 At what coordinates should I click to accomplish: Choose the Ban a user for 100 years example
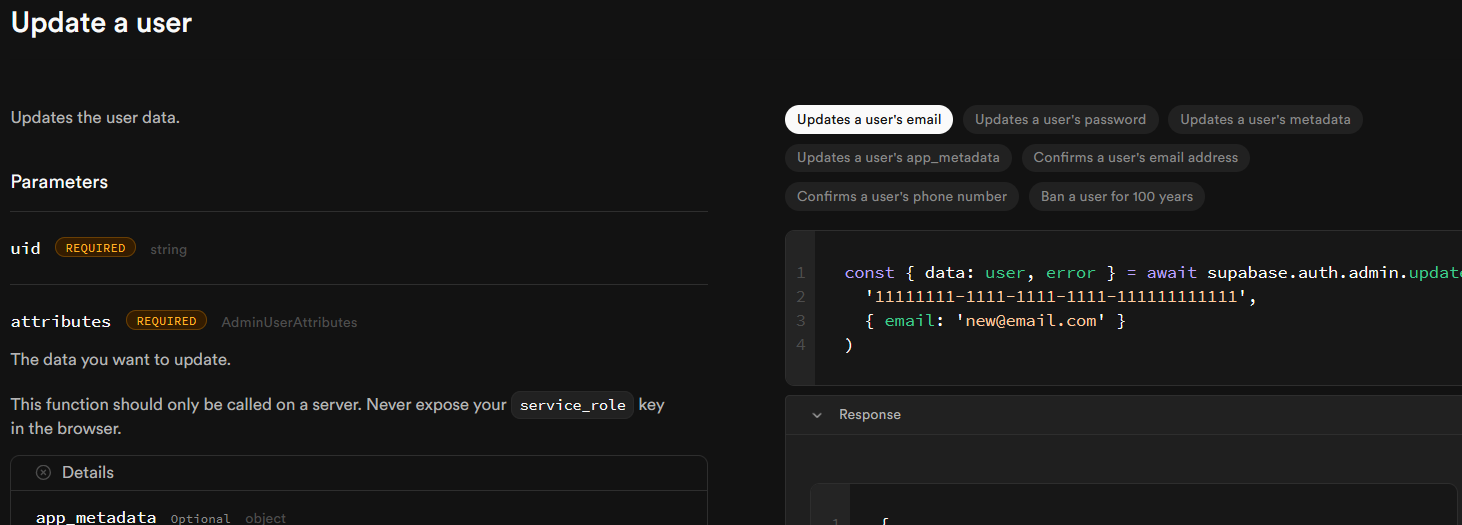pos(1116,197)
